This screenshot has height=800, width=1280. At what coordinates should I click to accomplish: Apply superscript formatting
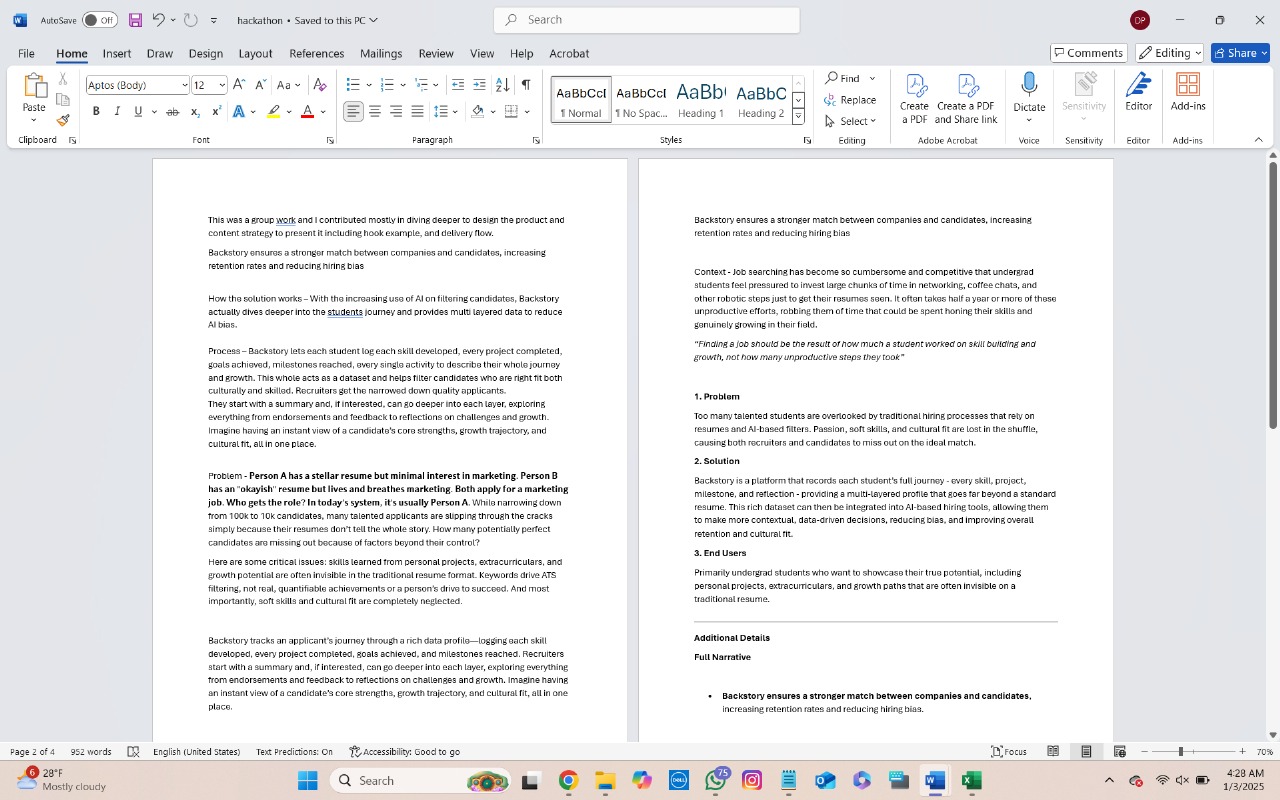(216, 112)
